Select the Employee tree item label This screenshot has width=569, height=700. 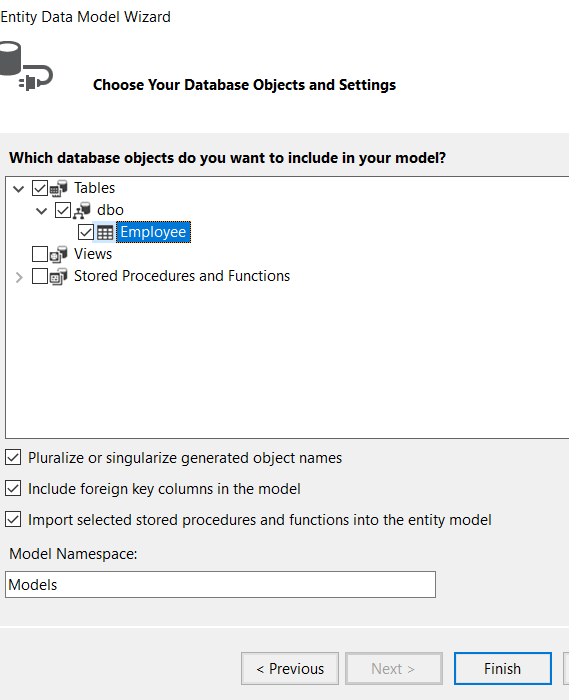(153, 232)
